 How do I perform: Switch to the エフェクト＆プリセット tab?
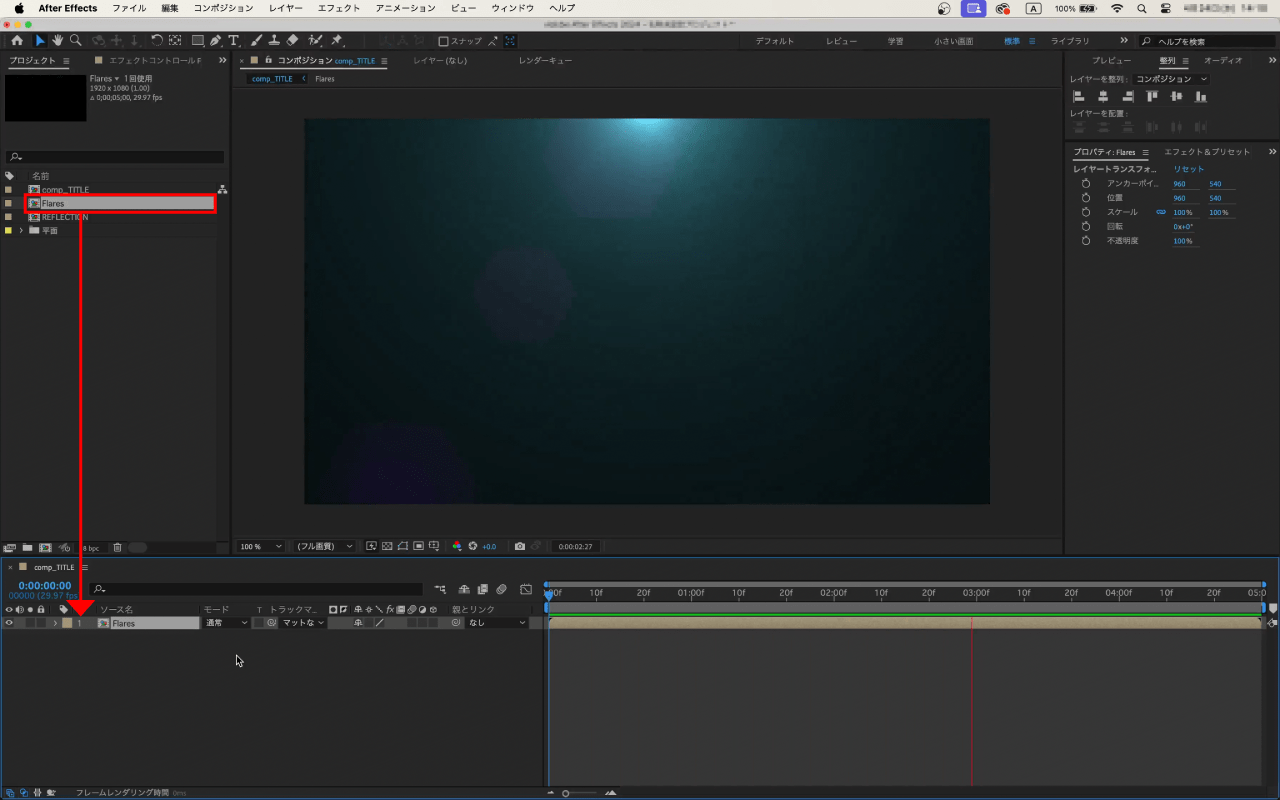click(1207, 152)
